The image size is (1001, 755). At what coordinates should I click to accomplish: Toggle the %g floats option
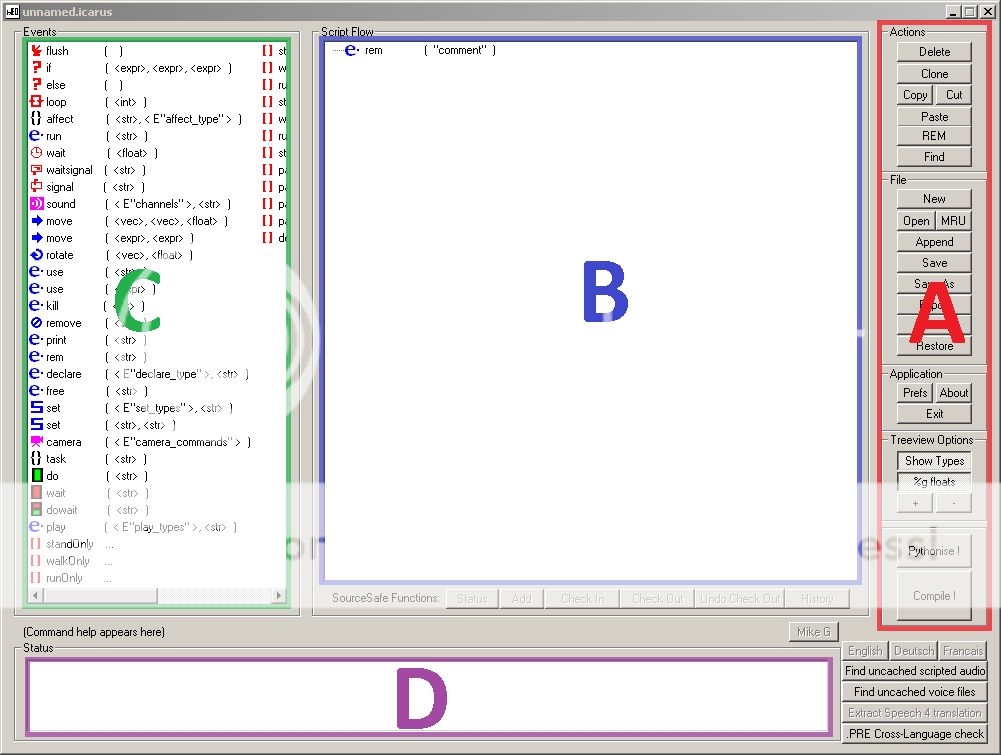[x=934, y=482]
